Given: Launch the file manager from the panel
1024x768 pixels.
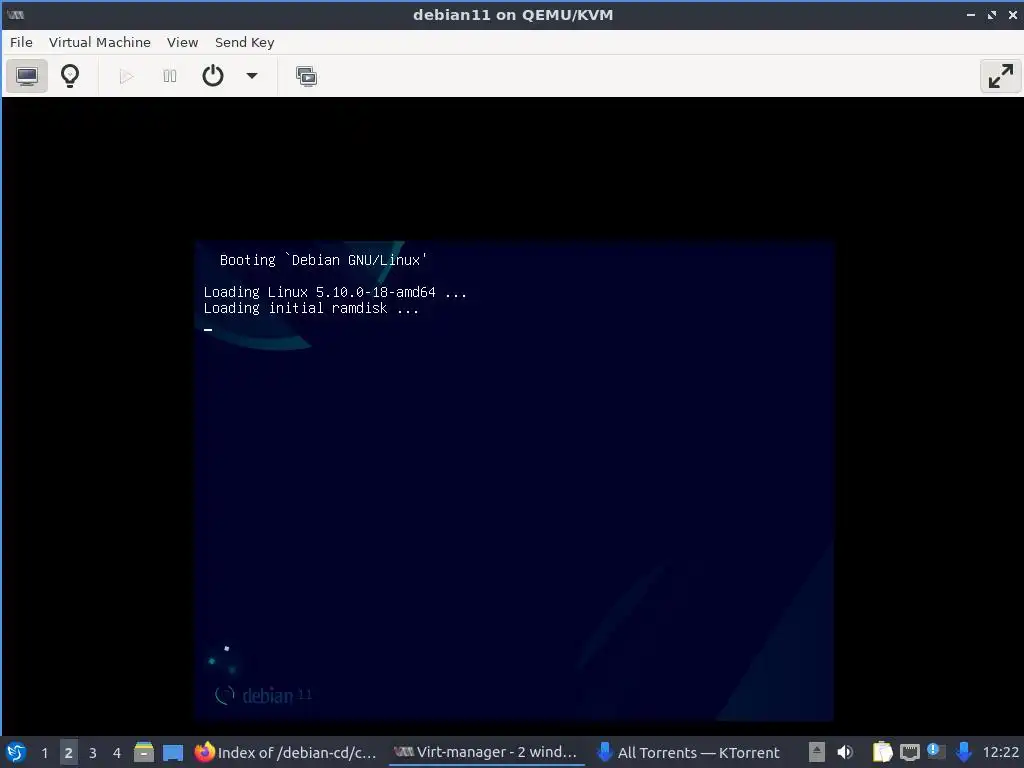Looking at the screenshot, I should coord(144,752).
